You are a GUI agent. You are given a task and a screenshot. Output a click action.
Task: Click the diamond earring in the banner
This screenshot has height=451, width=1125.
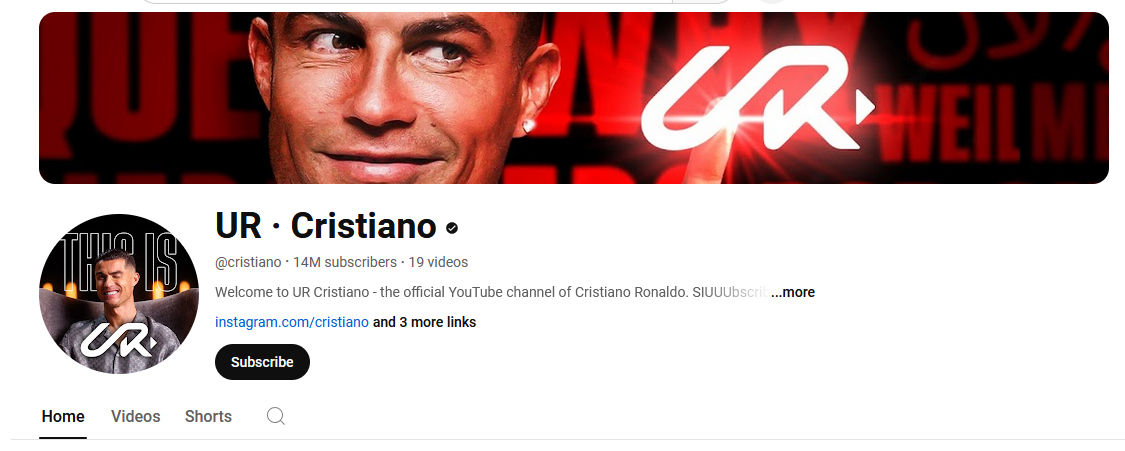529,126
